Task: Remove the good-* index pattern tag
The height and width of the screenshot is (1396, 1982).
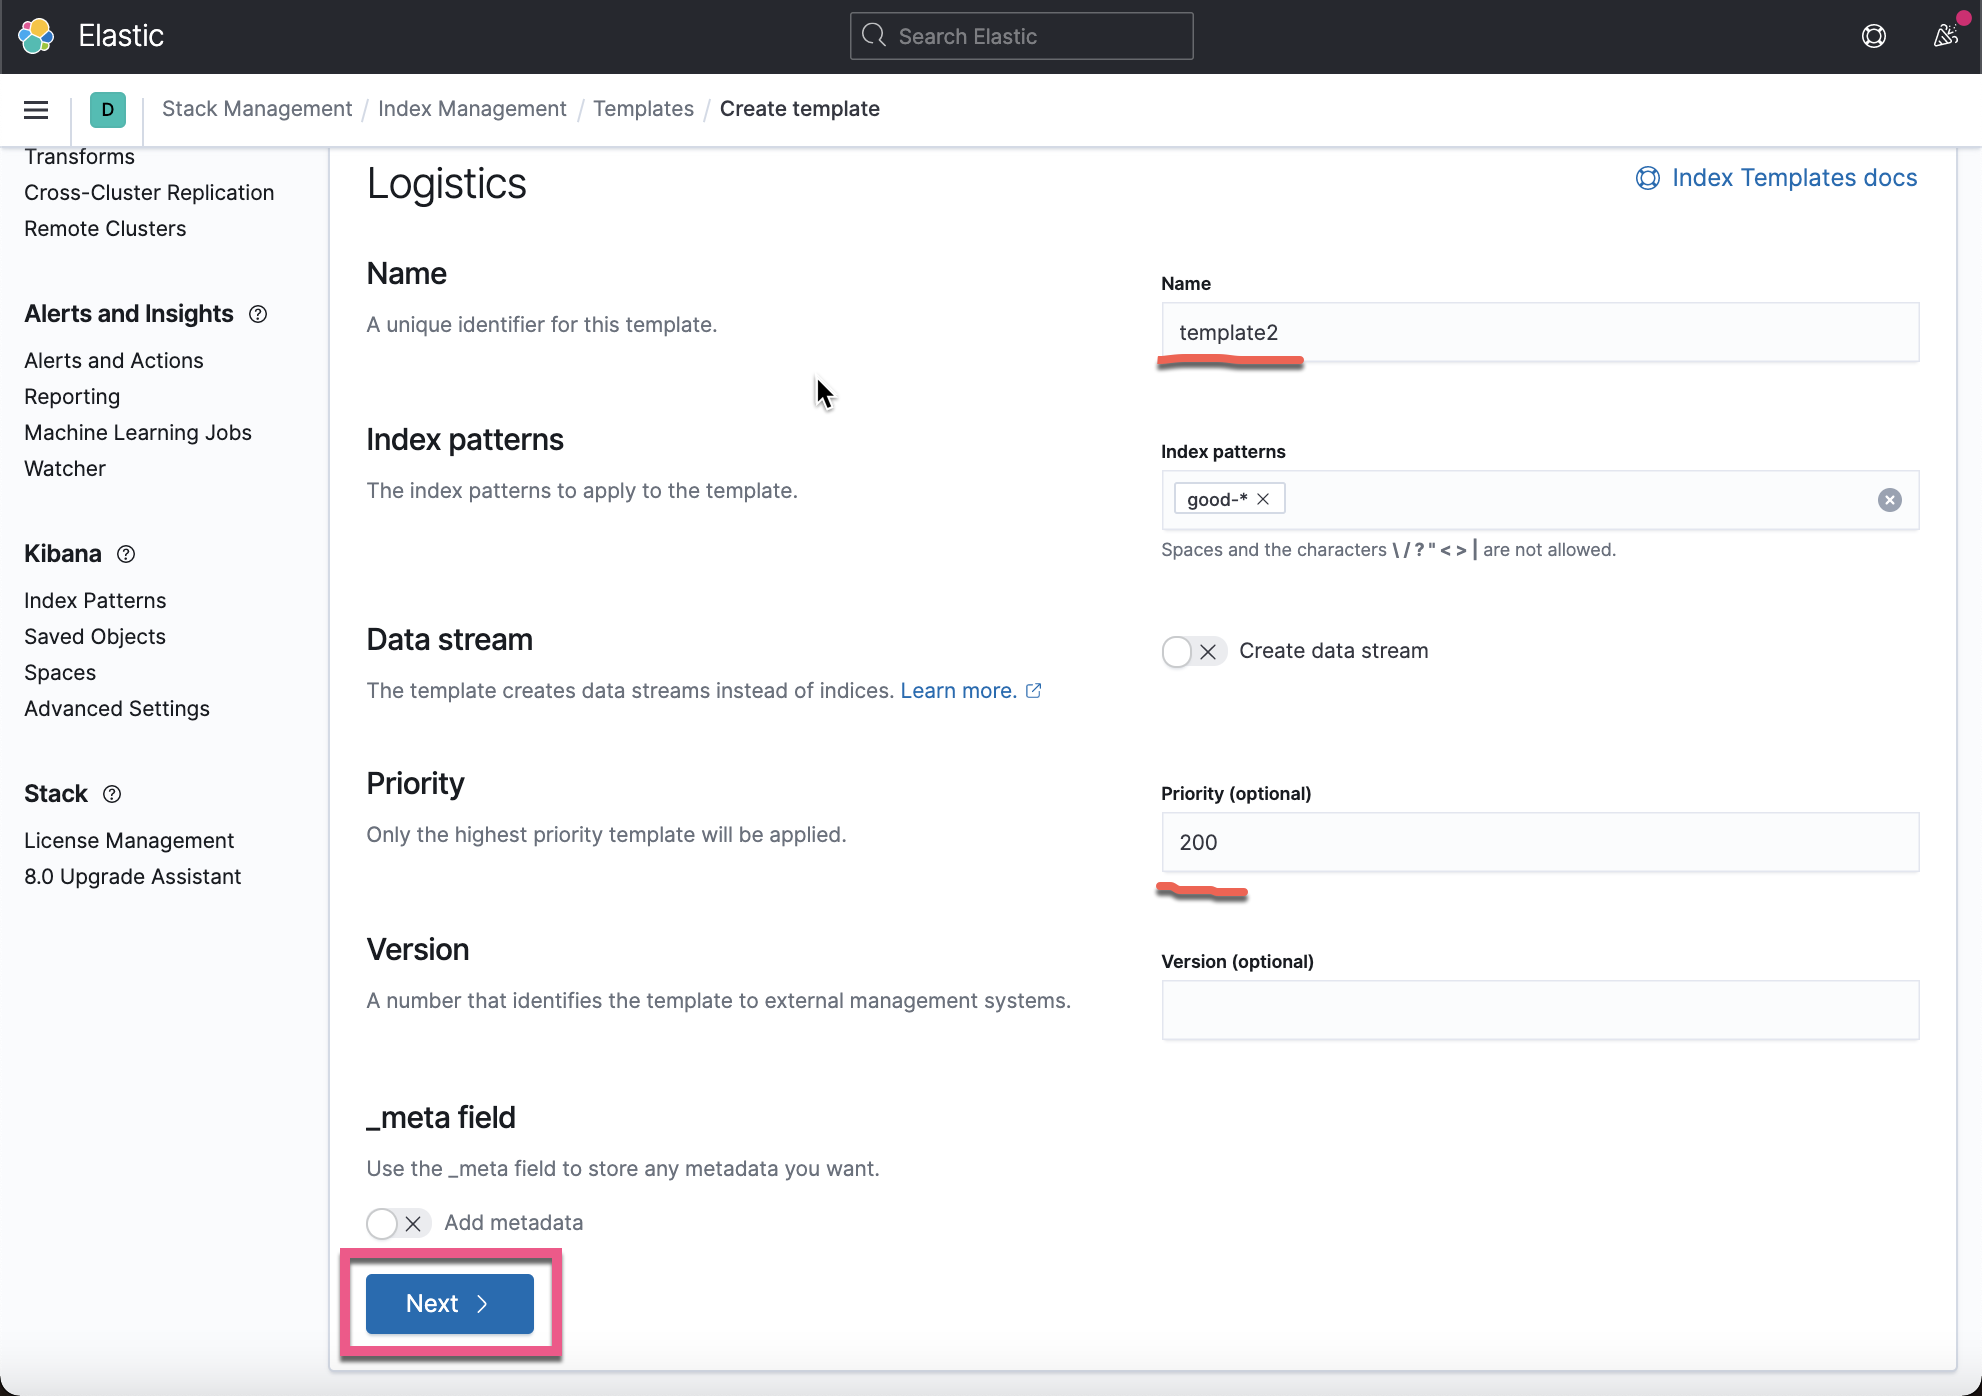Action: pos(1263,498)
